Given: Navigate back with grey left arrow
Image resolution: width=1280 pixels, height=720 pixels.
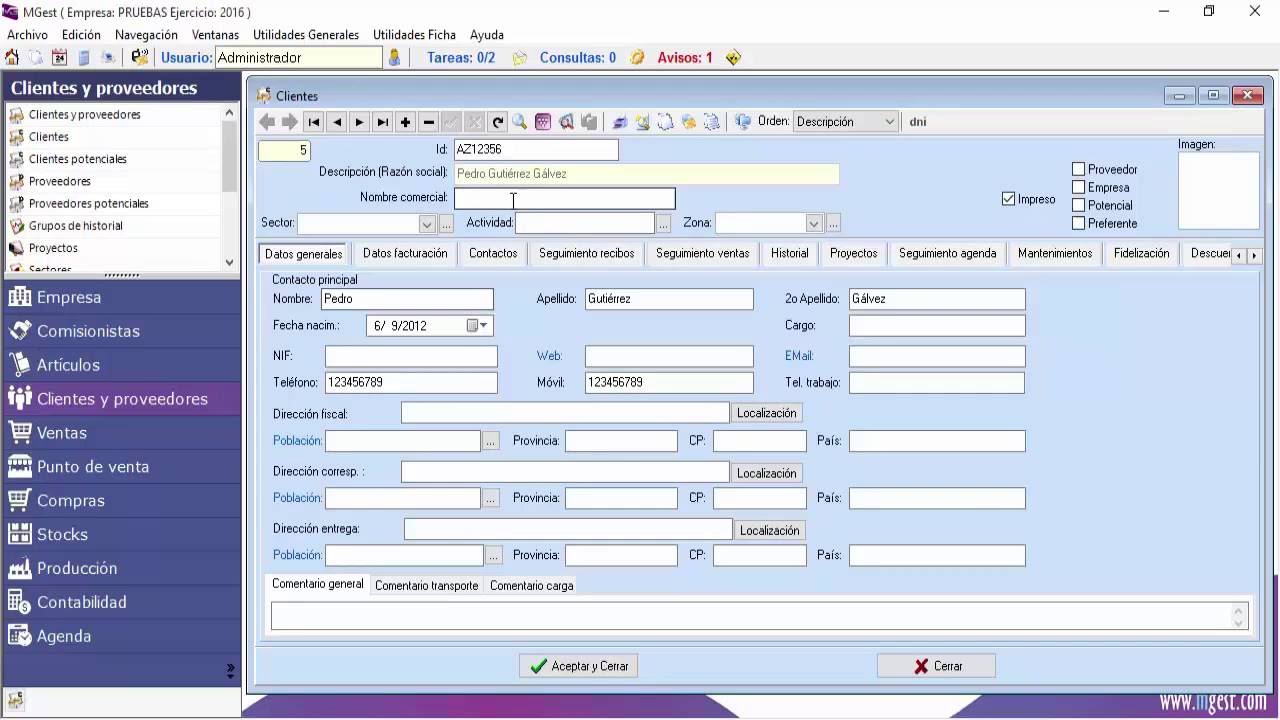Looking at the screenshot, I should 267,122.
